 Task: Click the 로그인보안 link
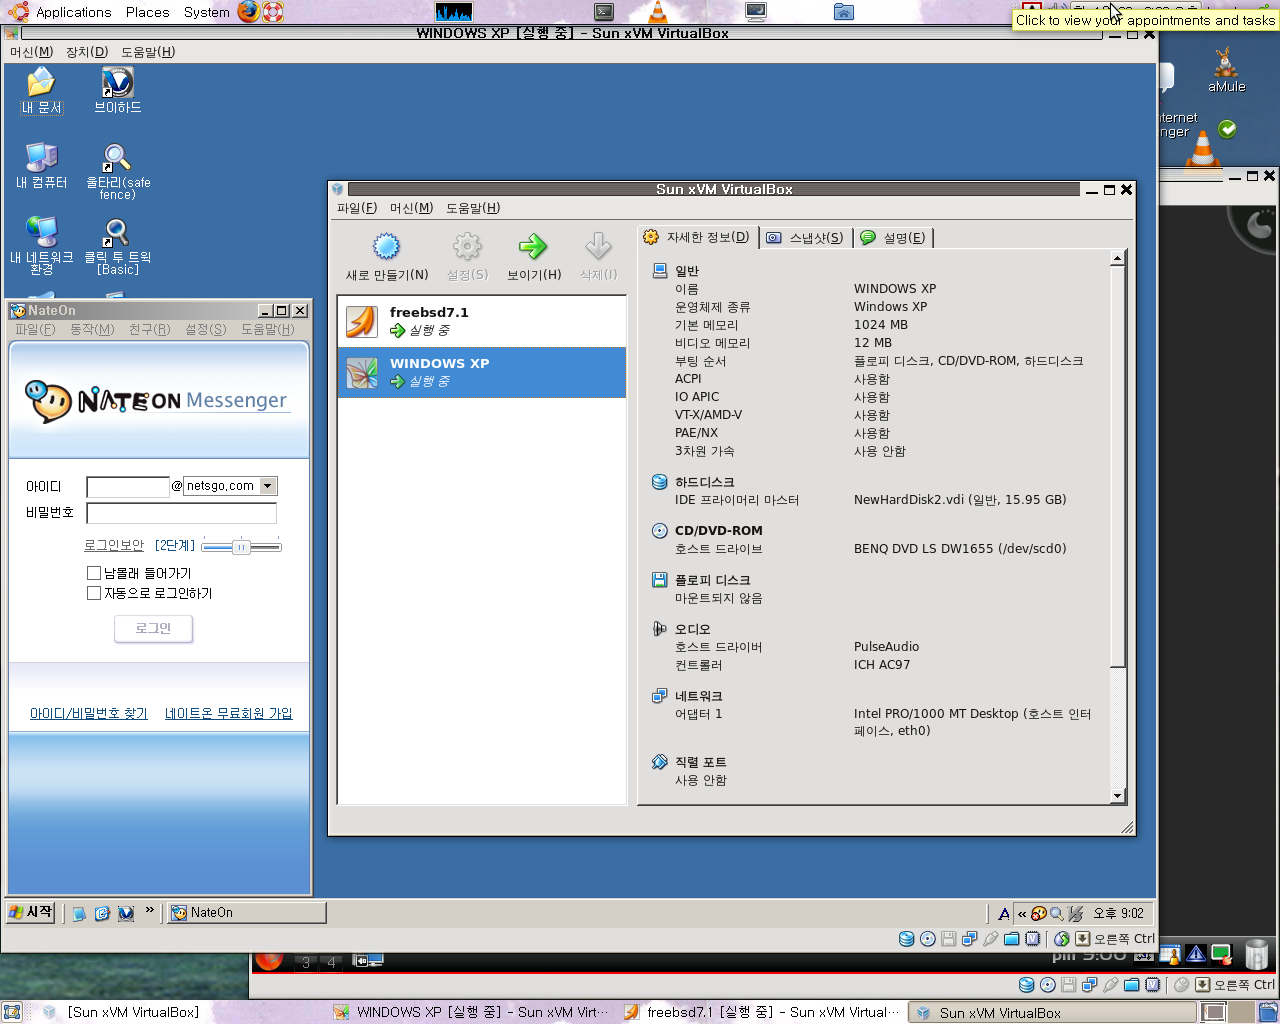point(114,546)
